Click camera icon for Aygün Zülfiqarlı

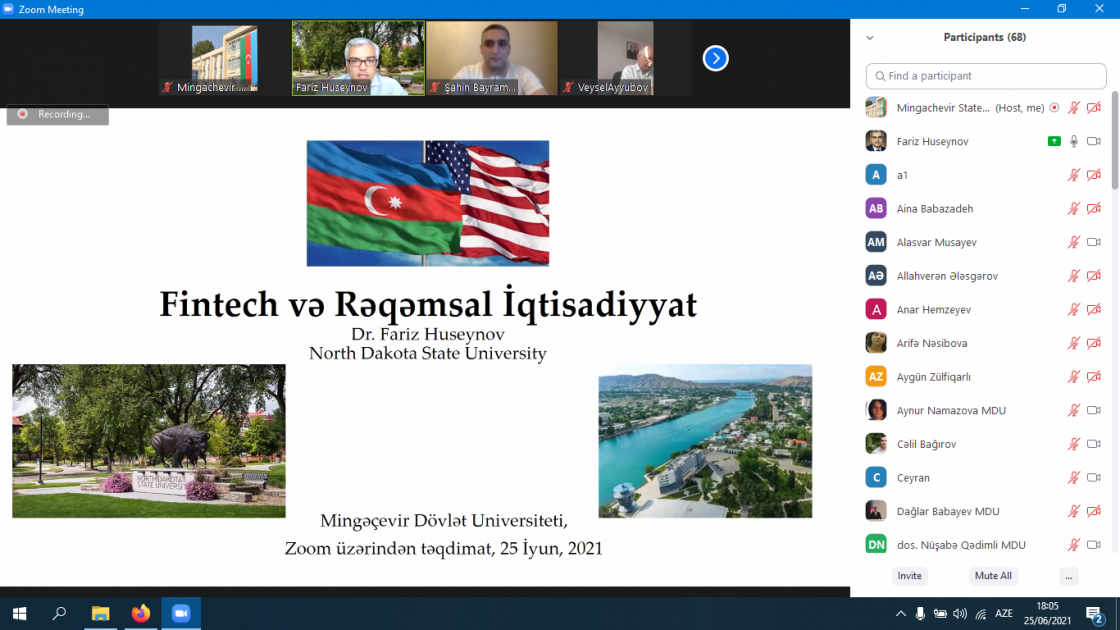(x=1094, y=376)
